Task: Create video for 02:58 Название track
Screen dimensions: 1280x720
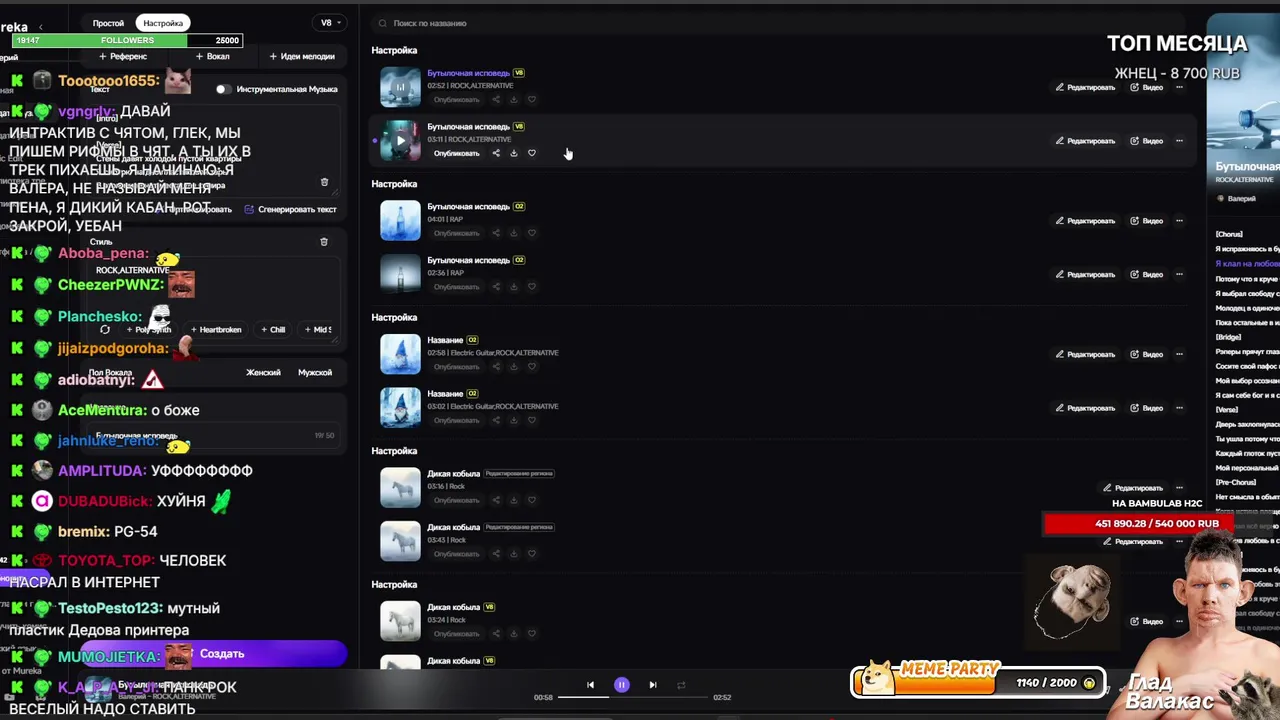Action: 1147,354
